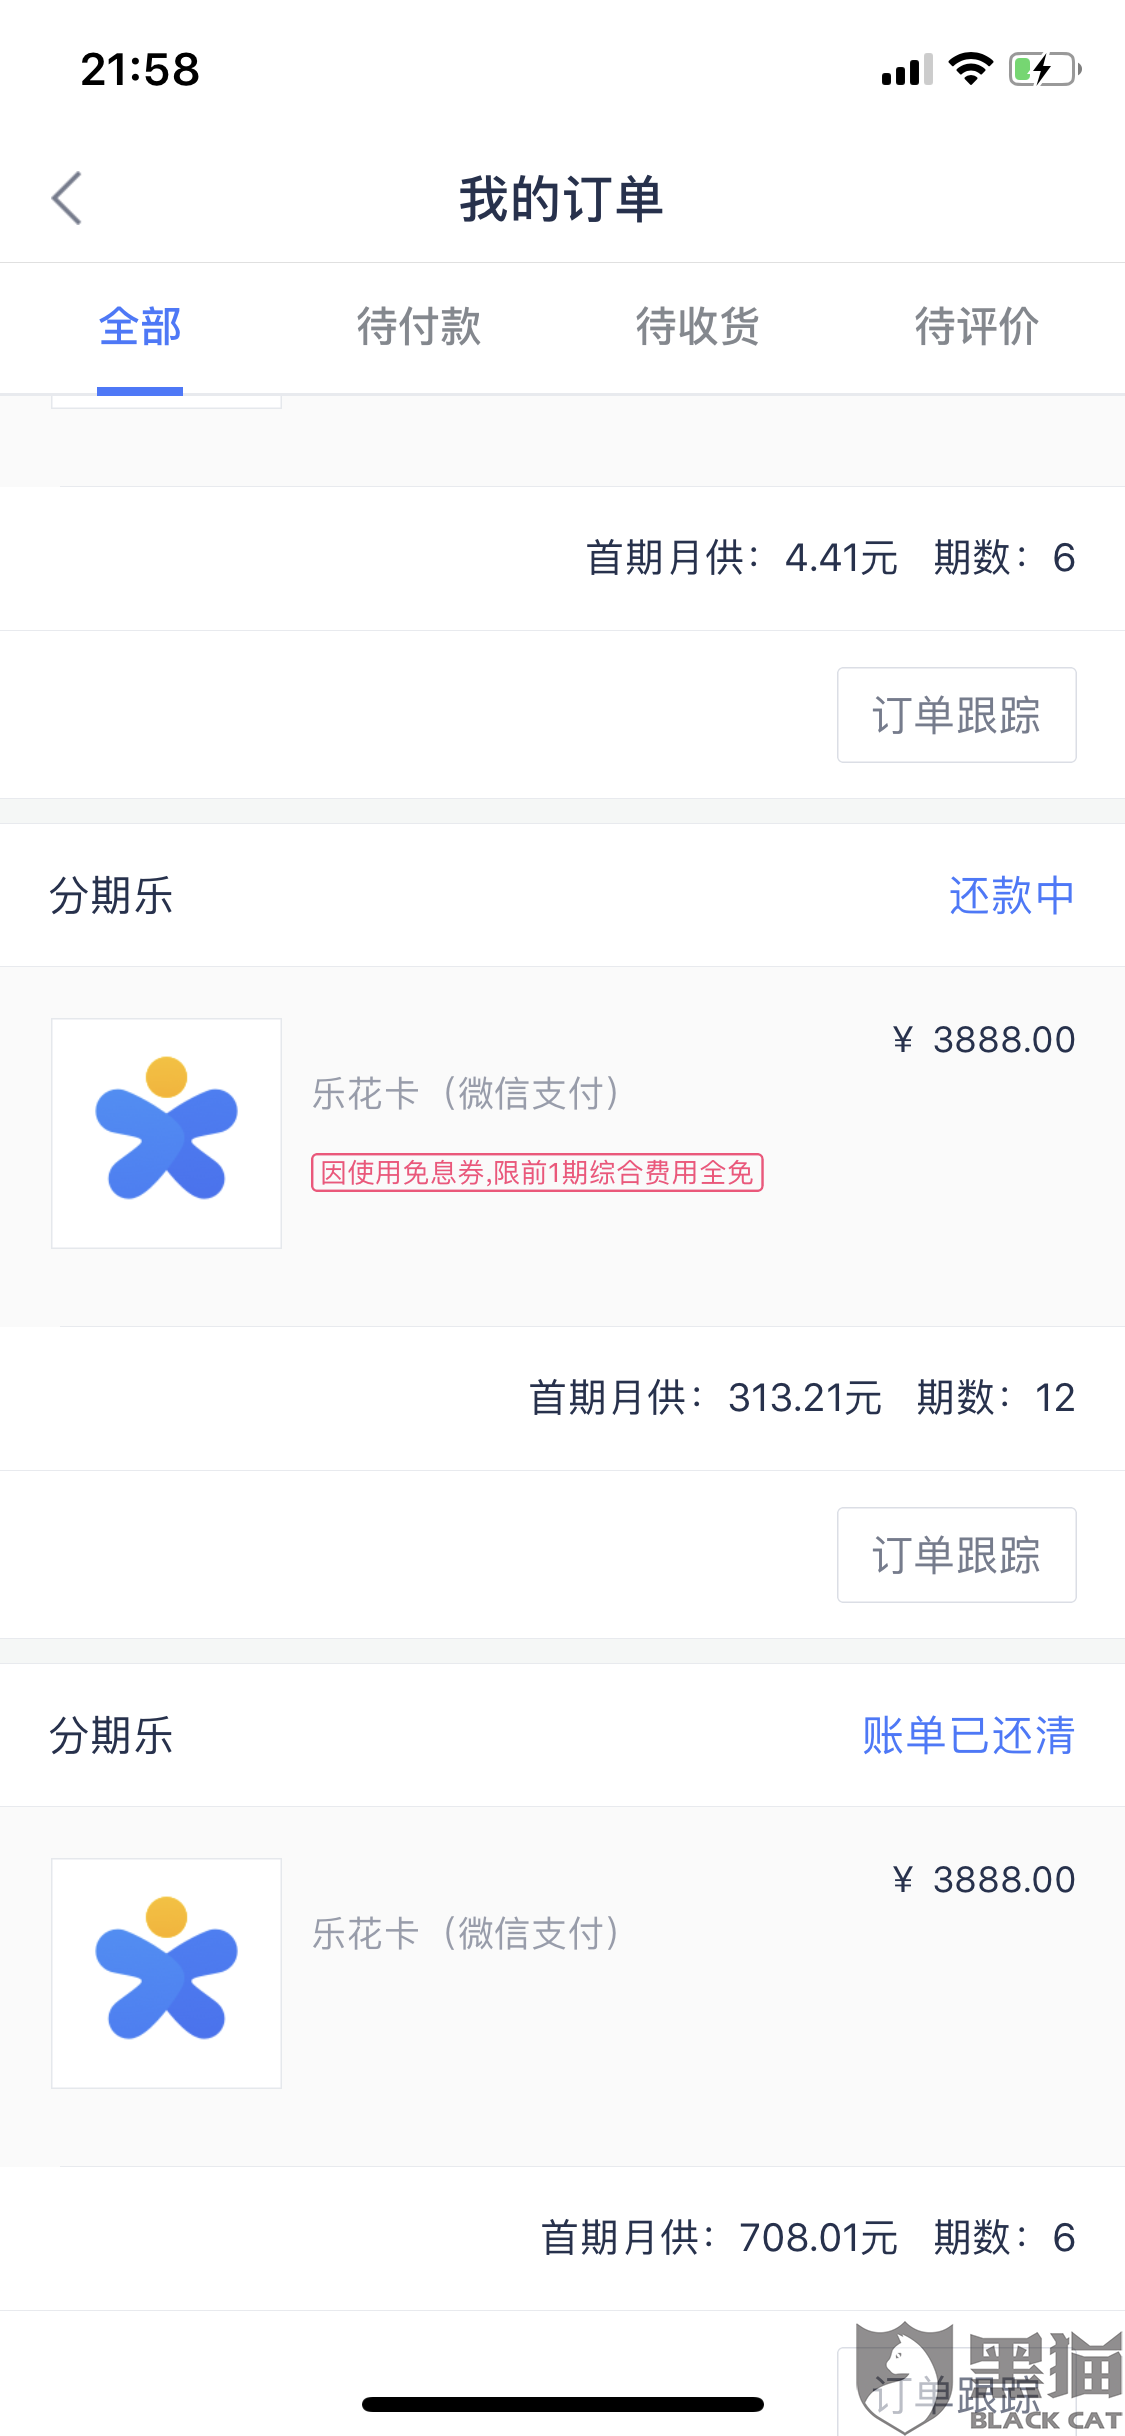Screen dimensions: 1125x2436
Task: Tap the 还款中 status link
Action: [x=1011, y=895]
